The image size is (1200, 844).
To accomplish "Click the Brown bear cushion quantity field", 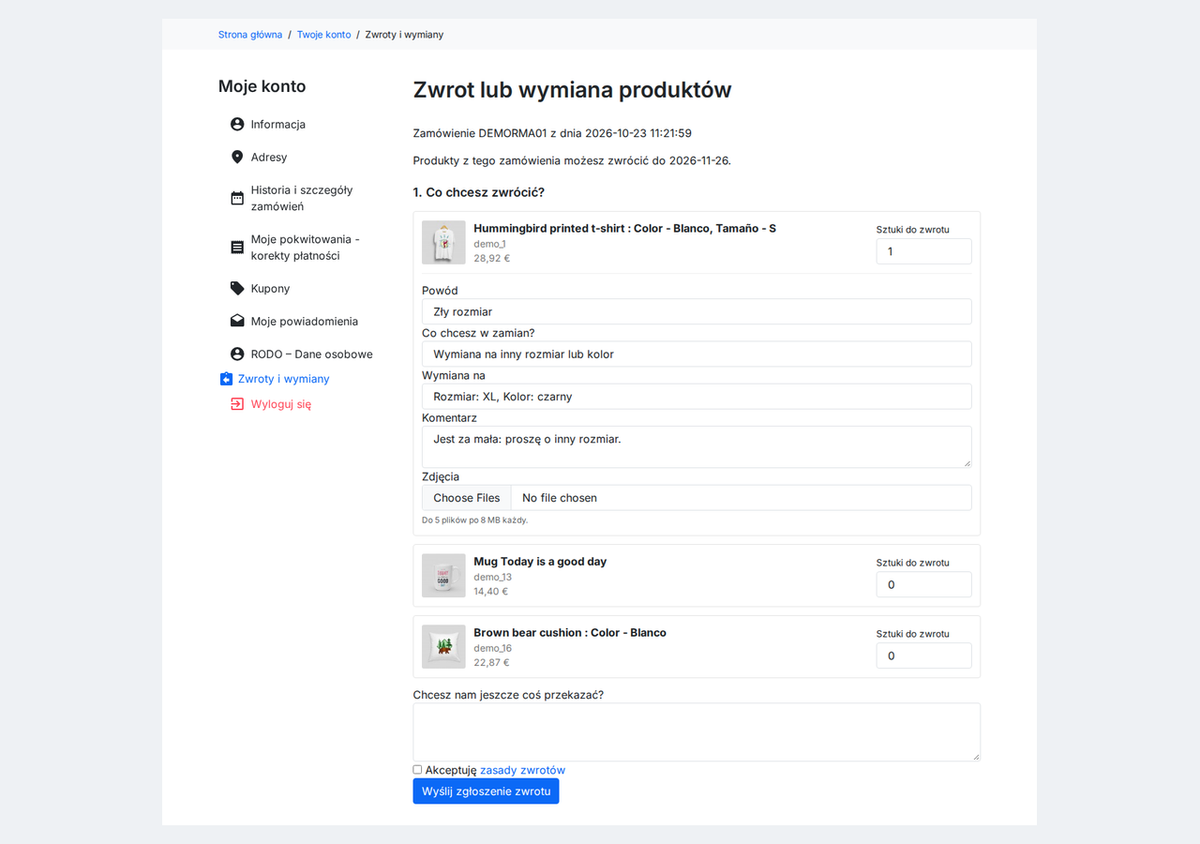I will pyautogui.click(x=924, y=656).
